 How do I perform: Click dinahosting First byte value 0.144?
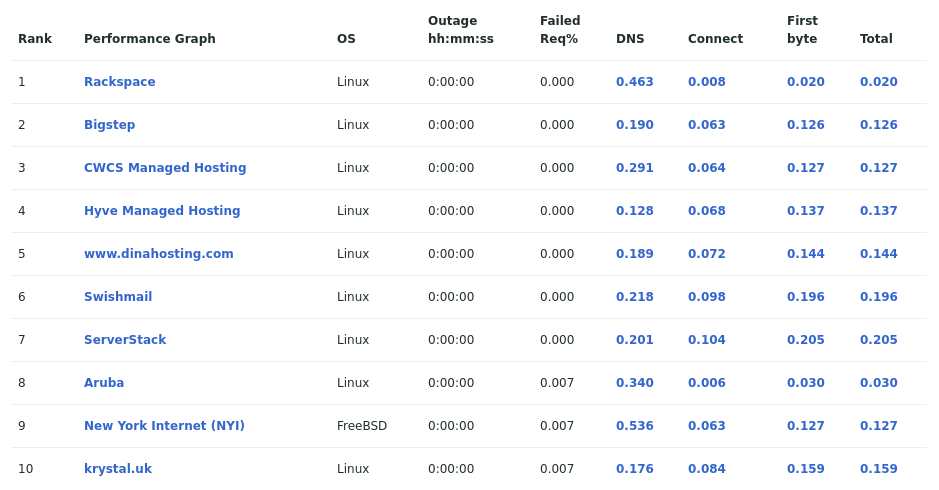[x=805, y=254]
